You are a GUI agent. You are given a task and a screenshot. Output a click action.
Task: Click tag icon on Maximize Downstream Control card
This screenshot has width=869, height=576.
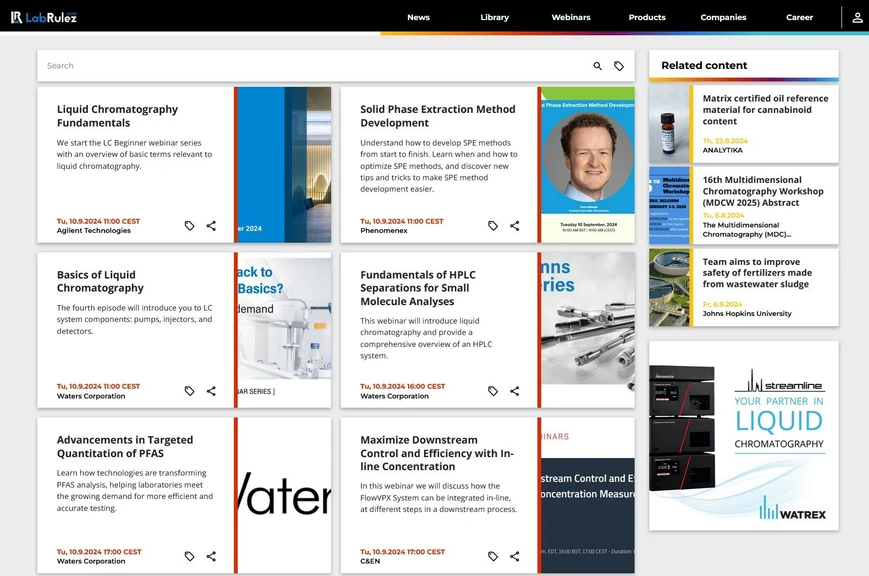493,556
